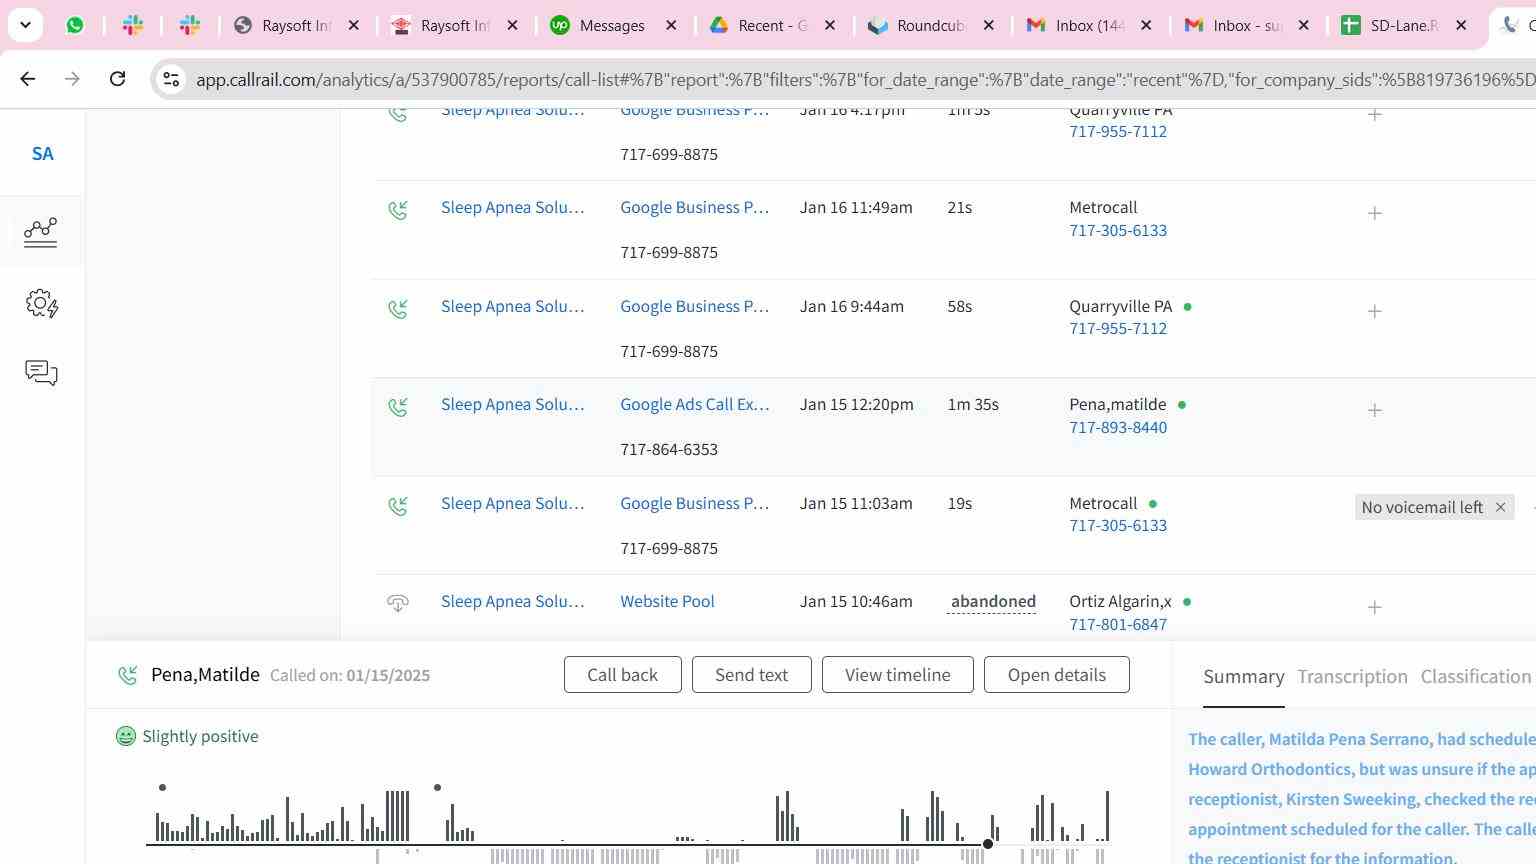
Task: Go back with browser back arrow
Action: 27,79
